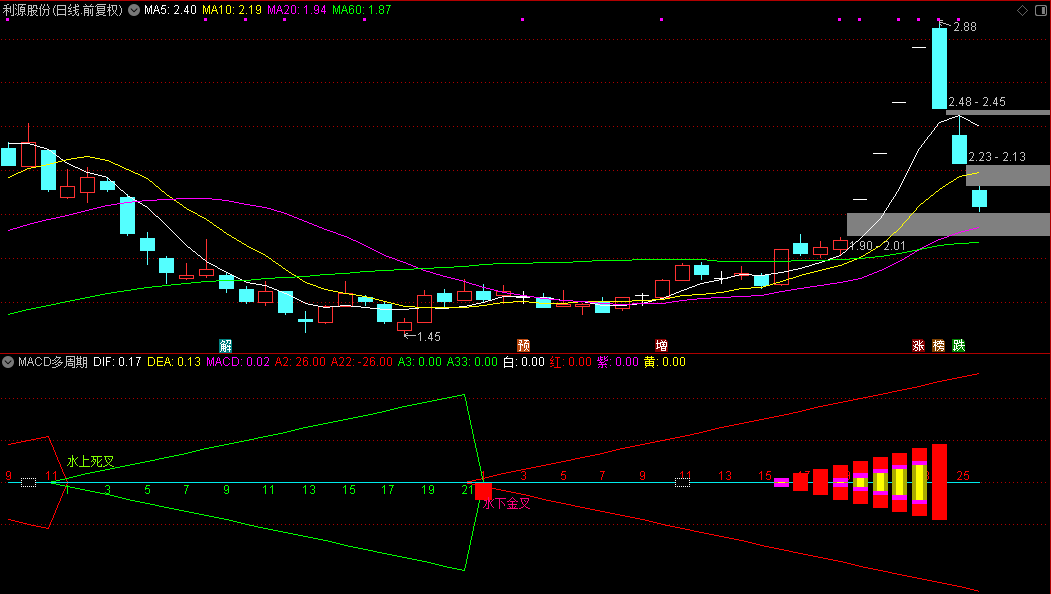Click the 增 marker icon
This screenshot has width=1051, height=594.
pos(662,345)
